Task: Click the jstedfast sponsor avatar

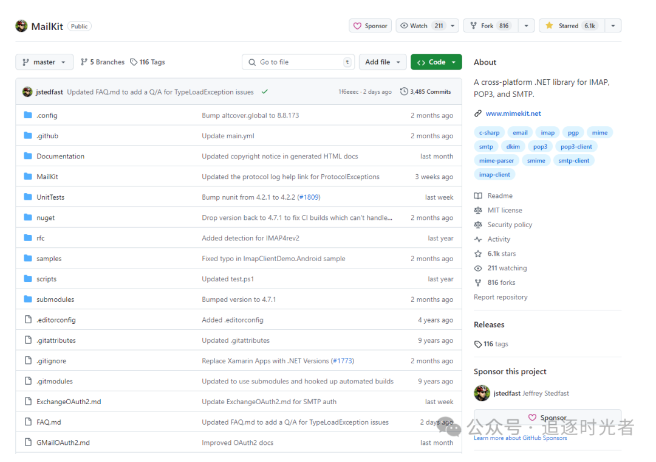Action: coord(482,393)
